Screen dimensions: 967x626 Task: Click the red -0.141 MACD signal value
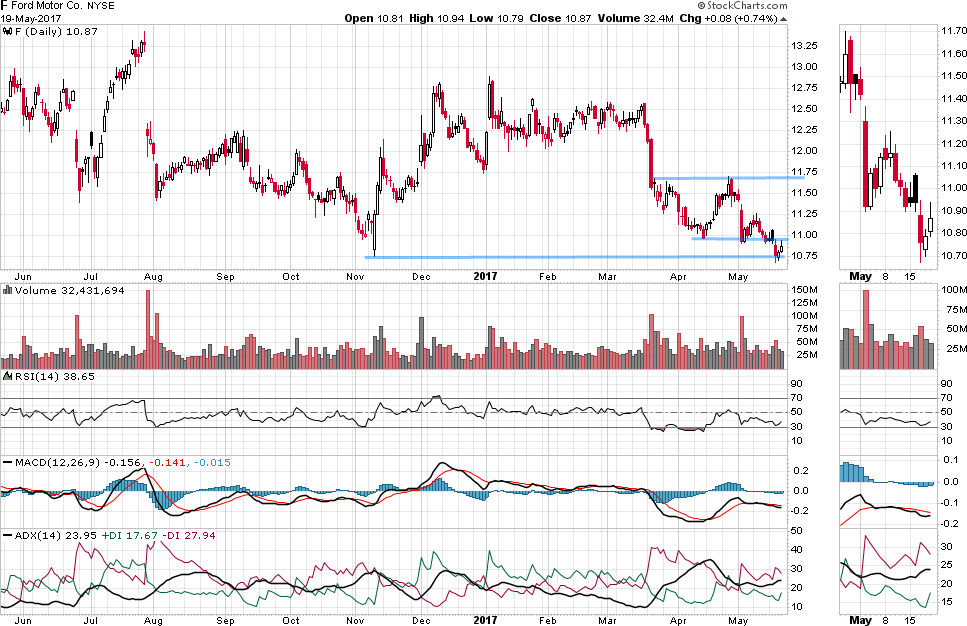pos(167,462)
